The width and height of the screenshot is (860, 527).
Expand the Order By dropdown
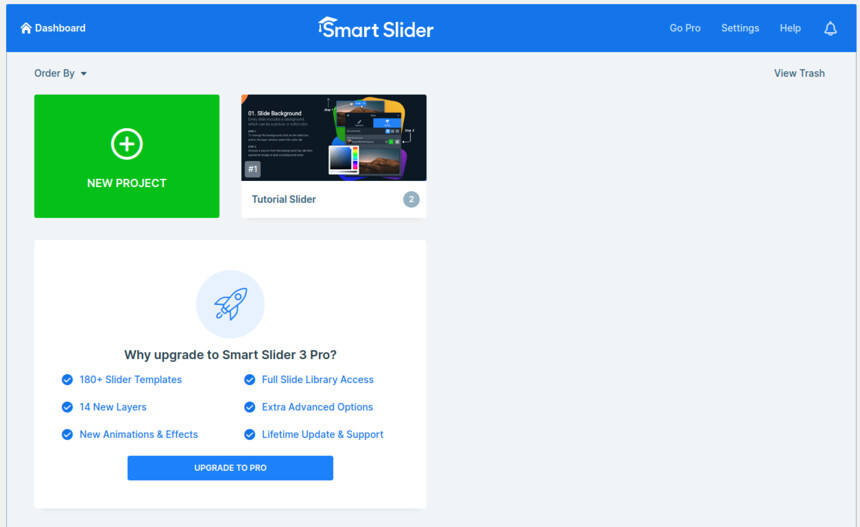click(x=60, y=73)
